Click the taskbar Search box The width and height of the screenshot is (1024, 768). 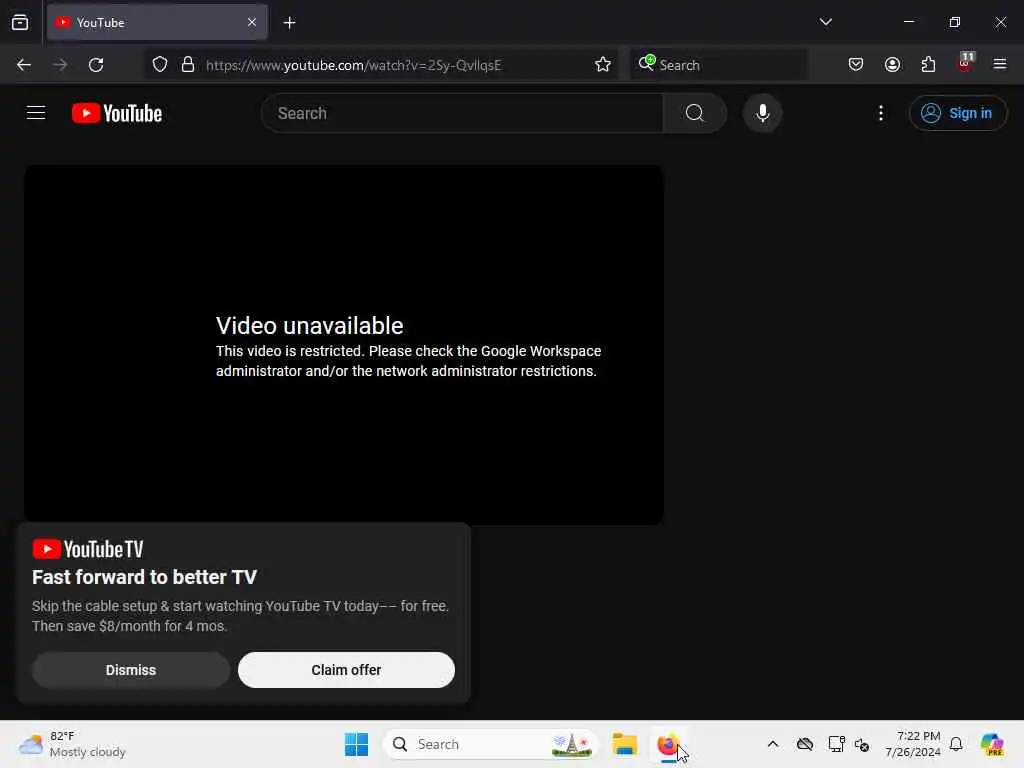click(x=490, y=744)
